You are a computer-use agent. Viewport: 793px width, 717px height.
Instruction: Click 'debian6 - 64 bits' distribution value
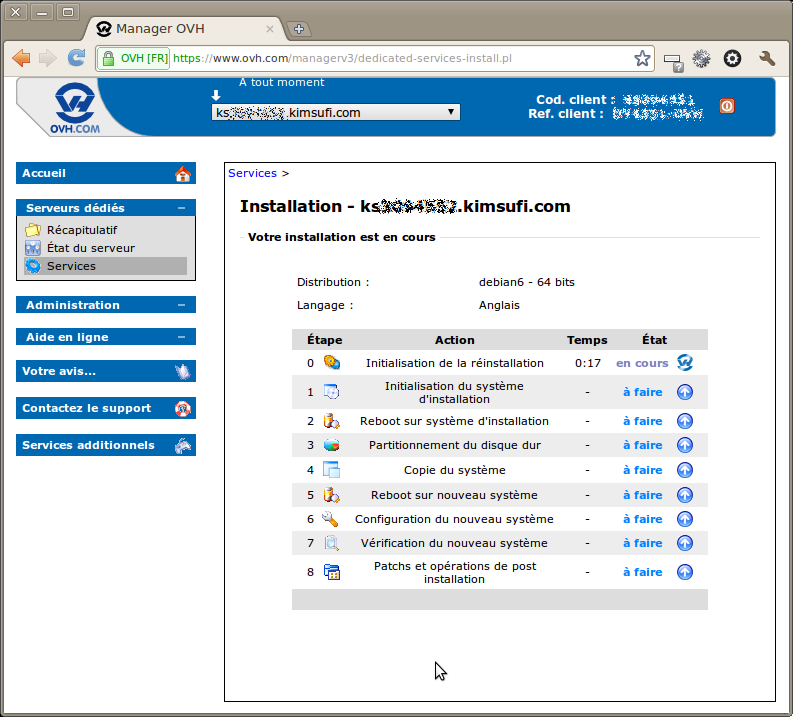pos(526,282)
